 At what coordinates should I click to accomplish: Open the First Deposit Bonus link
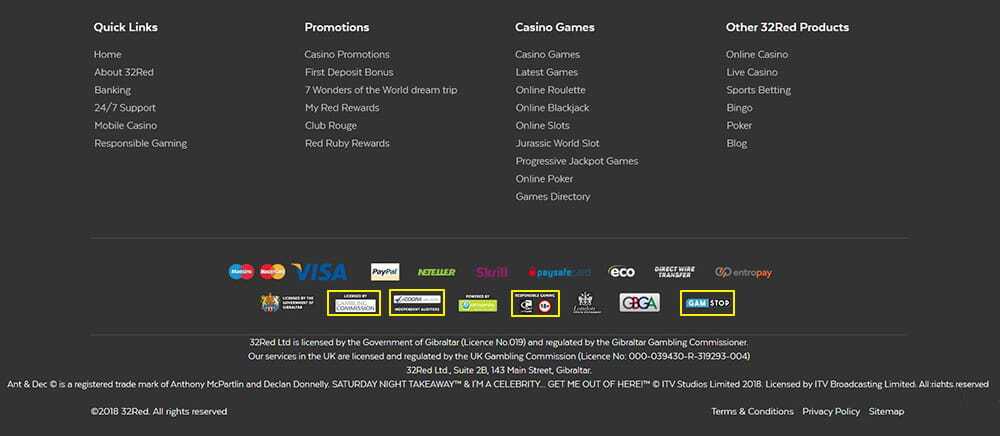(349, 72)
